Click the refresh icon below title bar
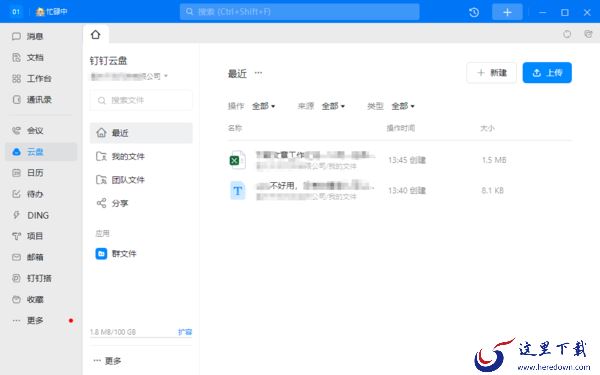This screenshot has width=600, height=375. pyautogui.click(x=567, y=34)
